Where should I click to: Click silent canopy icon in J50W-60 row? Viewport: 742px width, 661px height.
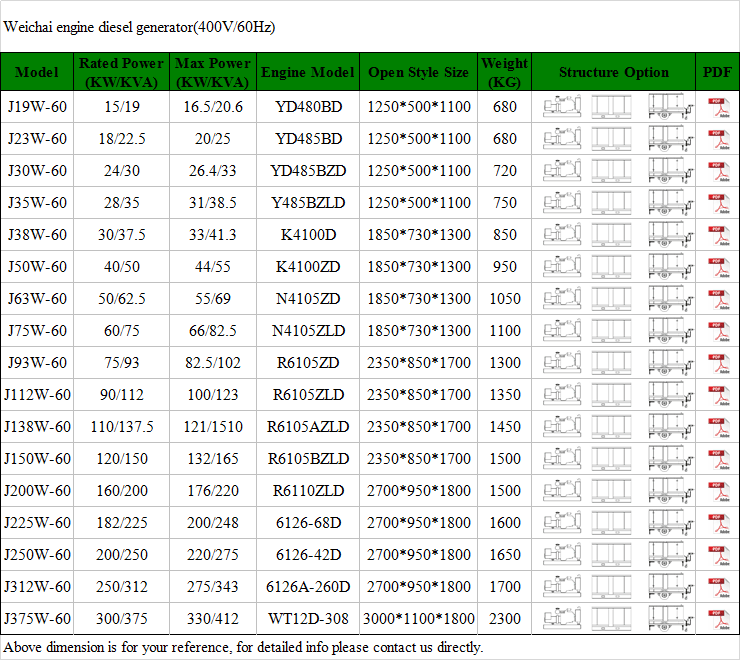pos(611,266)
